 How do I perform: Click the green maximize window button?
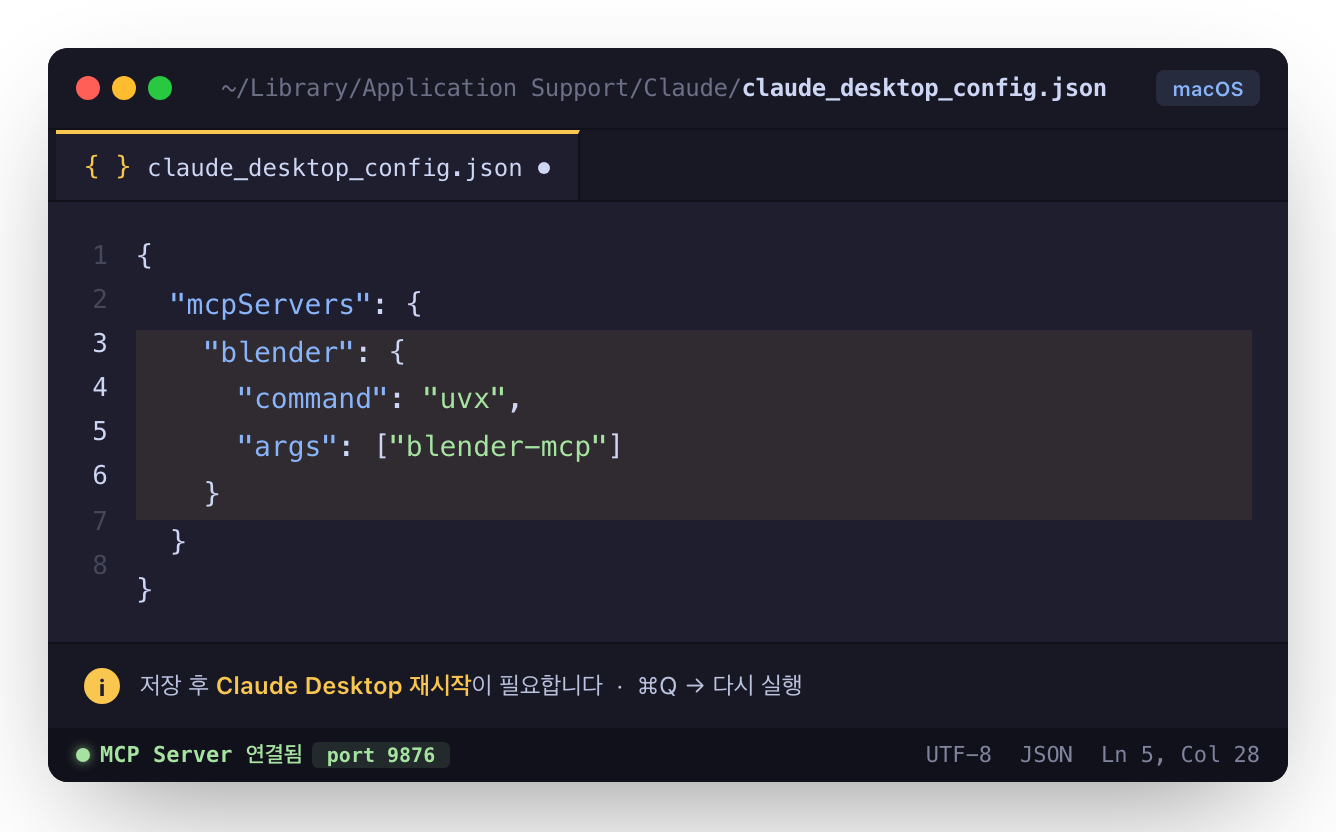pos(160,88)
